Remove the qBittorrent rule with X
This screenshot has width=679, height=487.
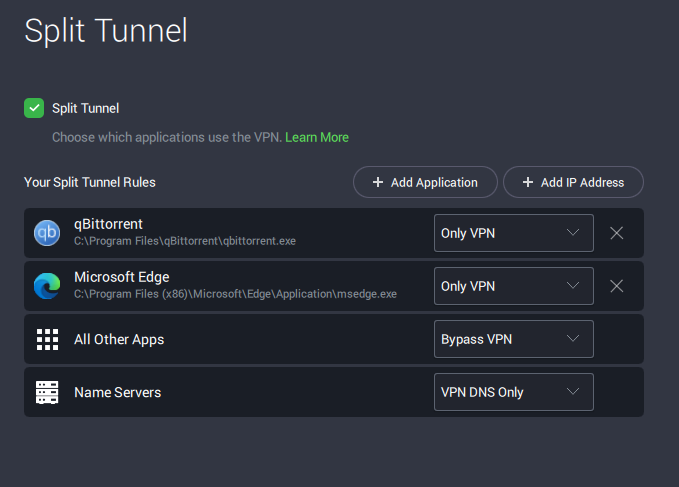pos(617,233)
